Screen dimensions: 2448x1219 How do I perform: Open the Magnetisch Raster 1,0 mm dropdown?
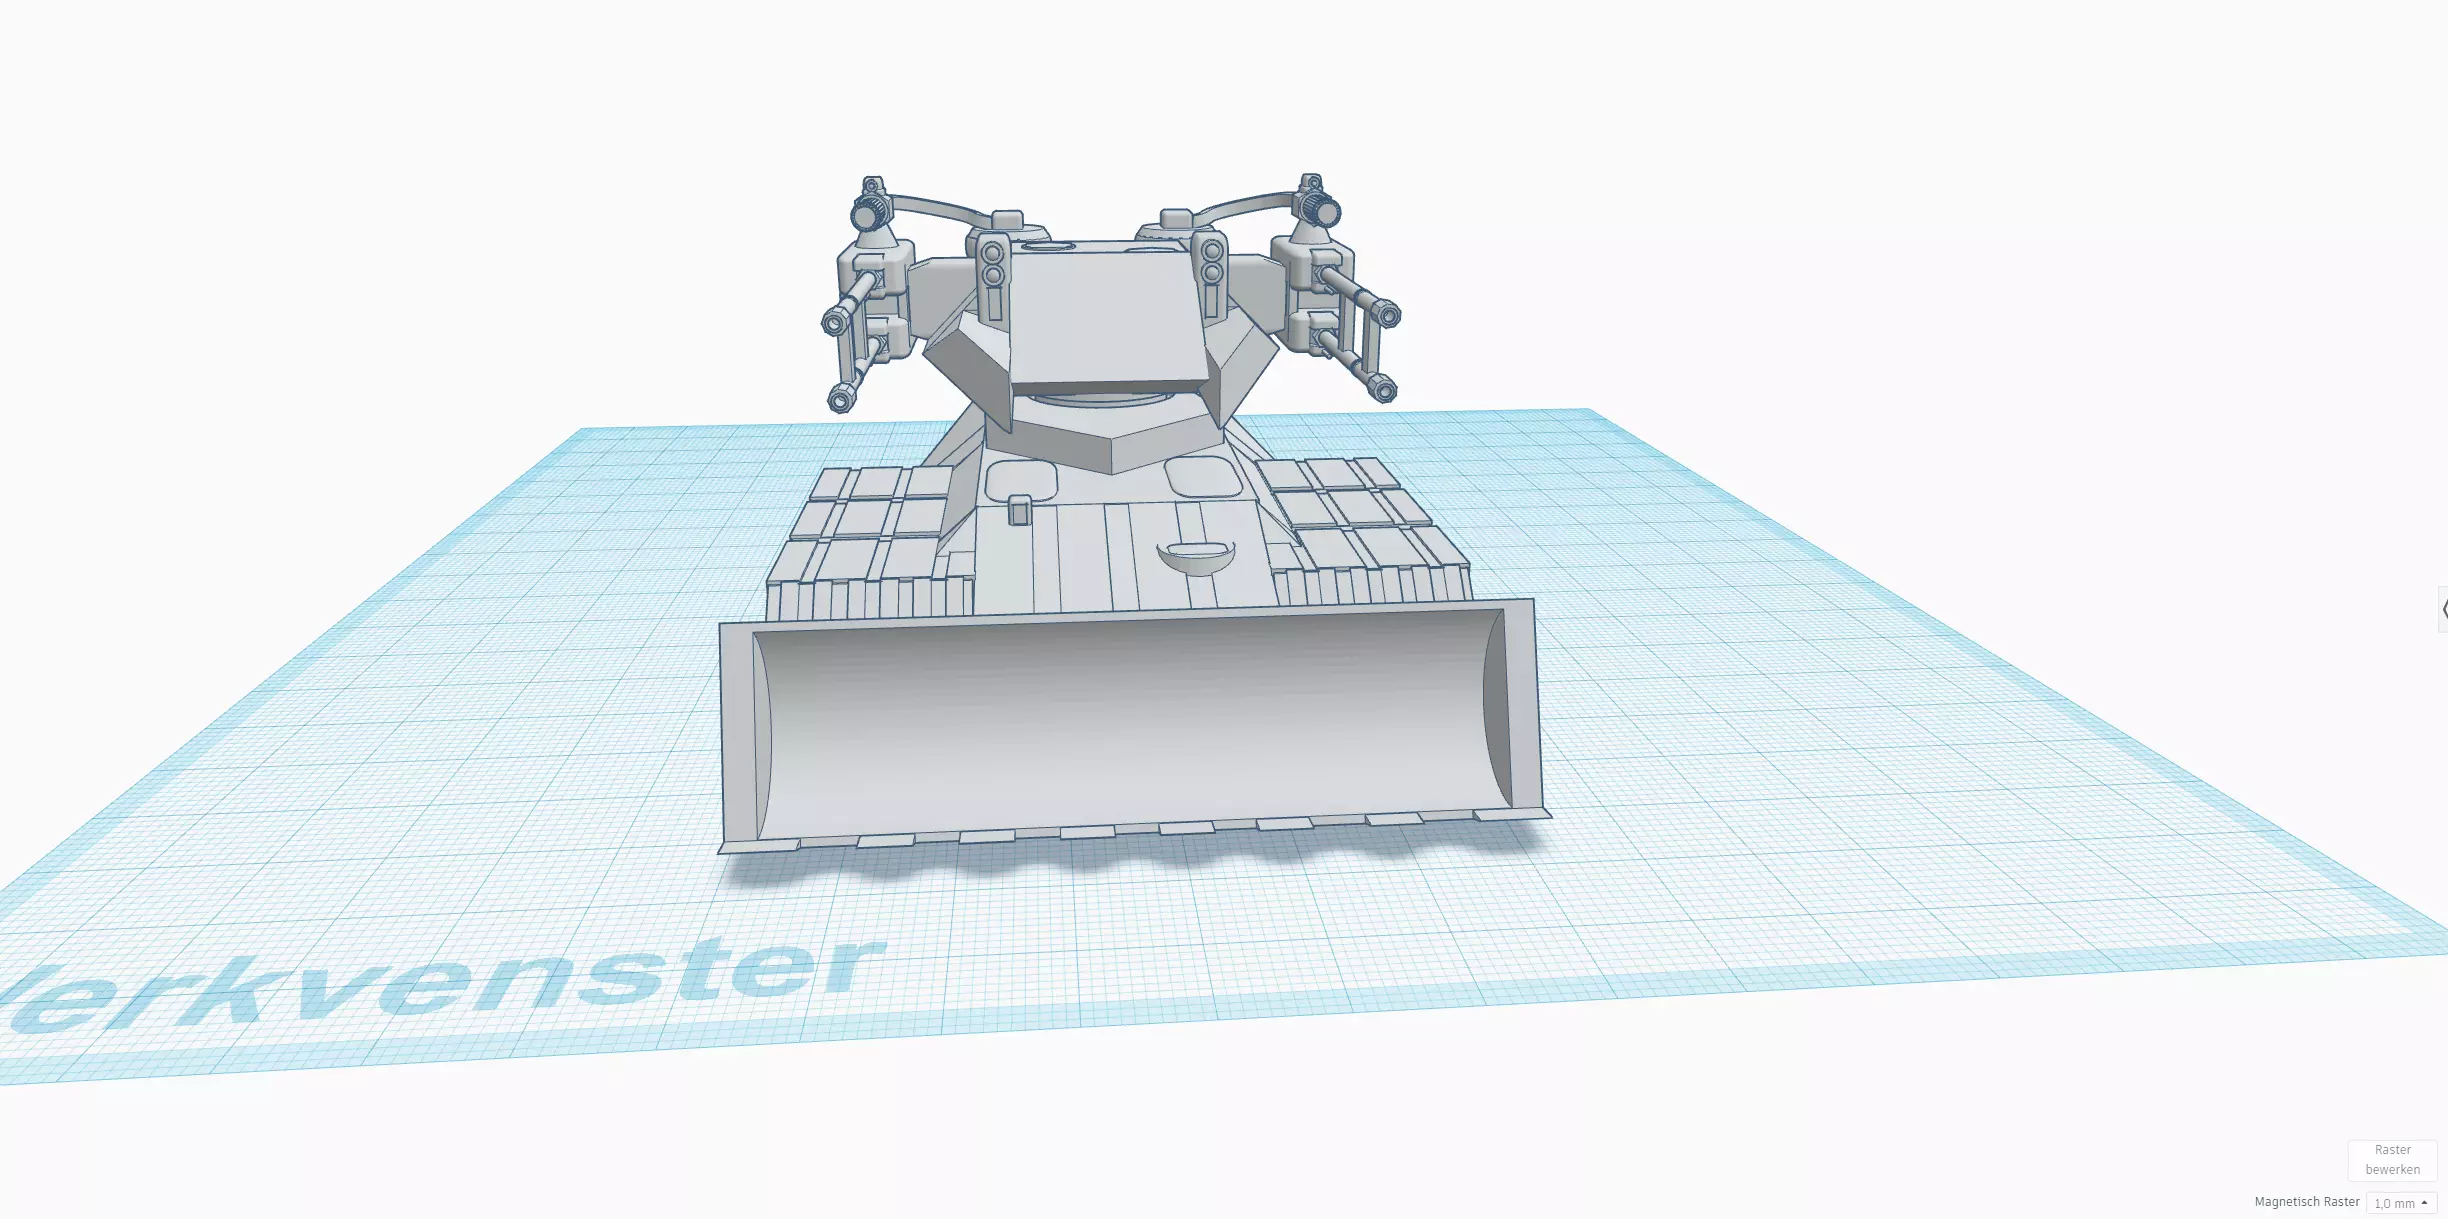(2401, 1203)
